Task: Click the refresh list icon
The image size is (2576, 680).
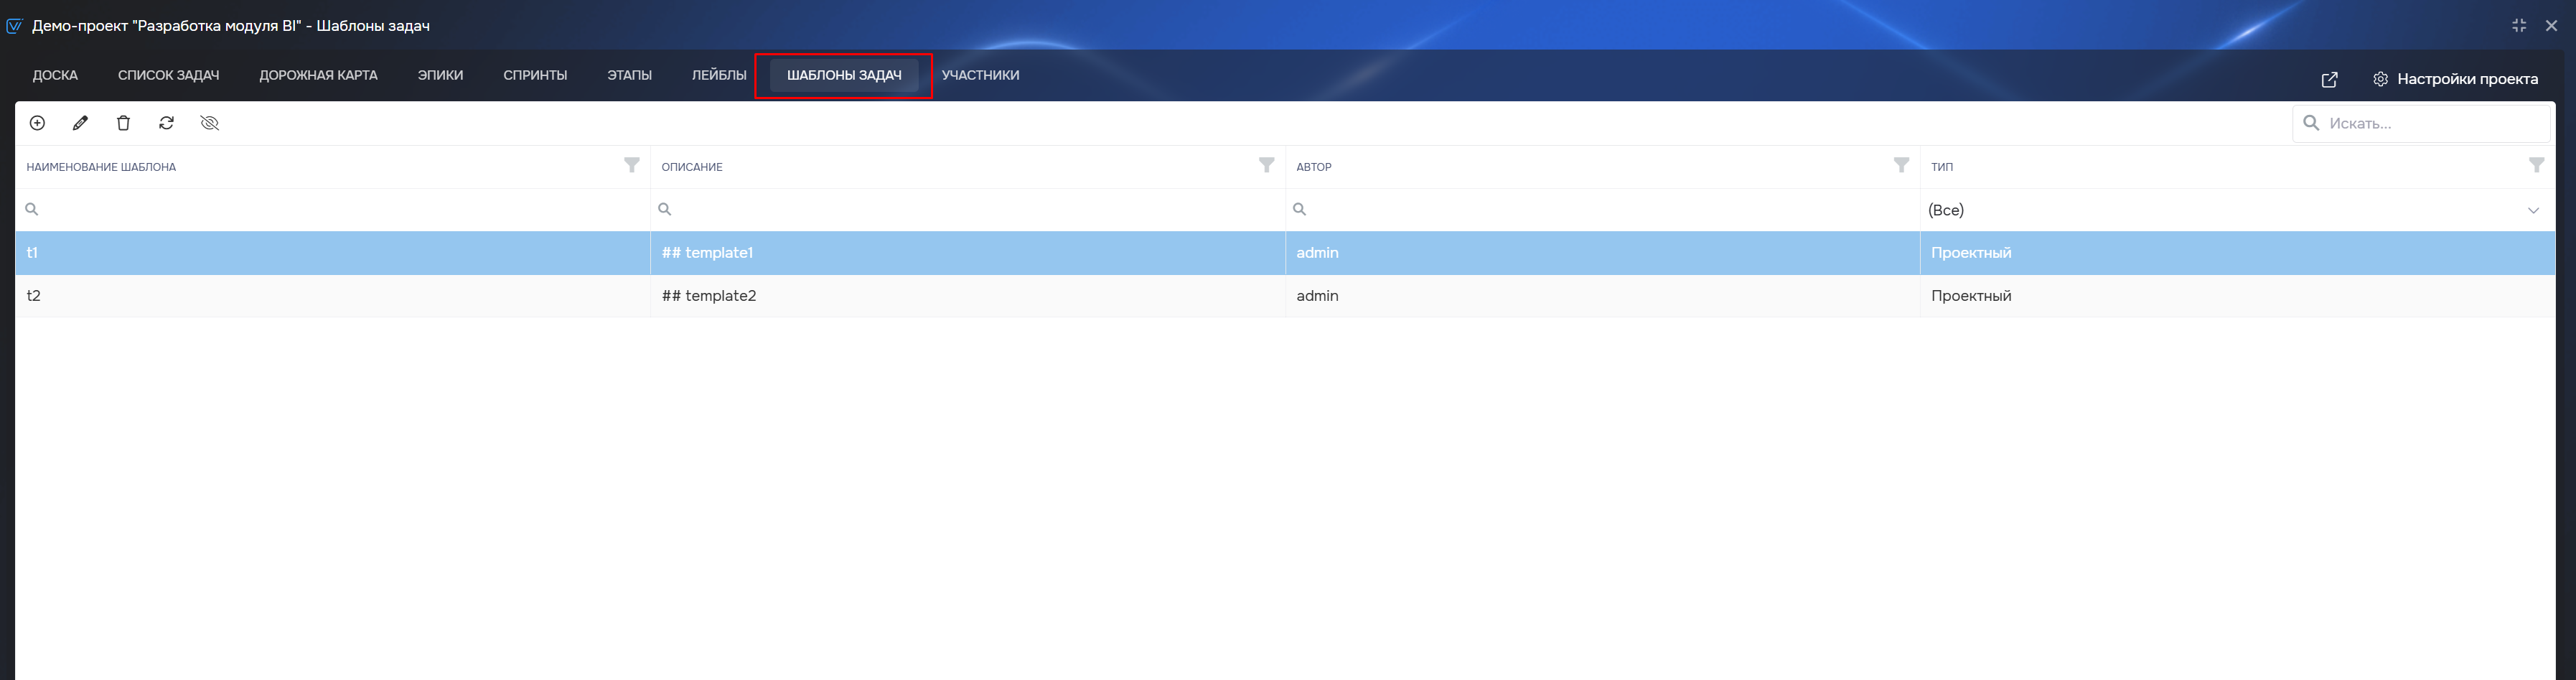Action: [x=166, y=123]
